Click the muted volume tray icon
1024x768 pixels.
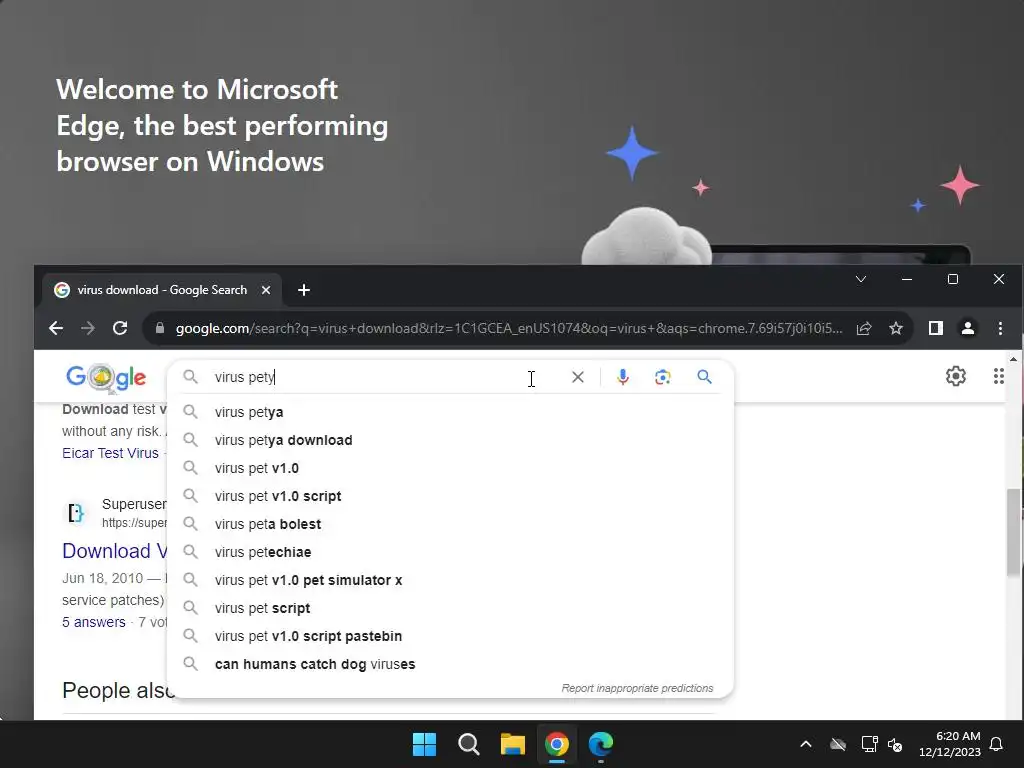[x=895, y=744]
